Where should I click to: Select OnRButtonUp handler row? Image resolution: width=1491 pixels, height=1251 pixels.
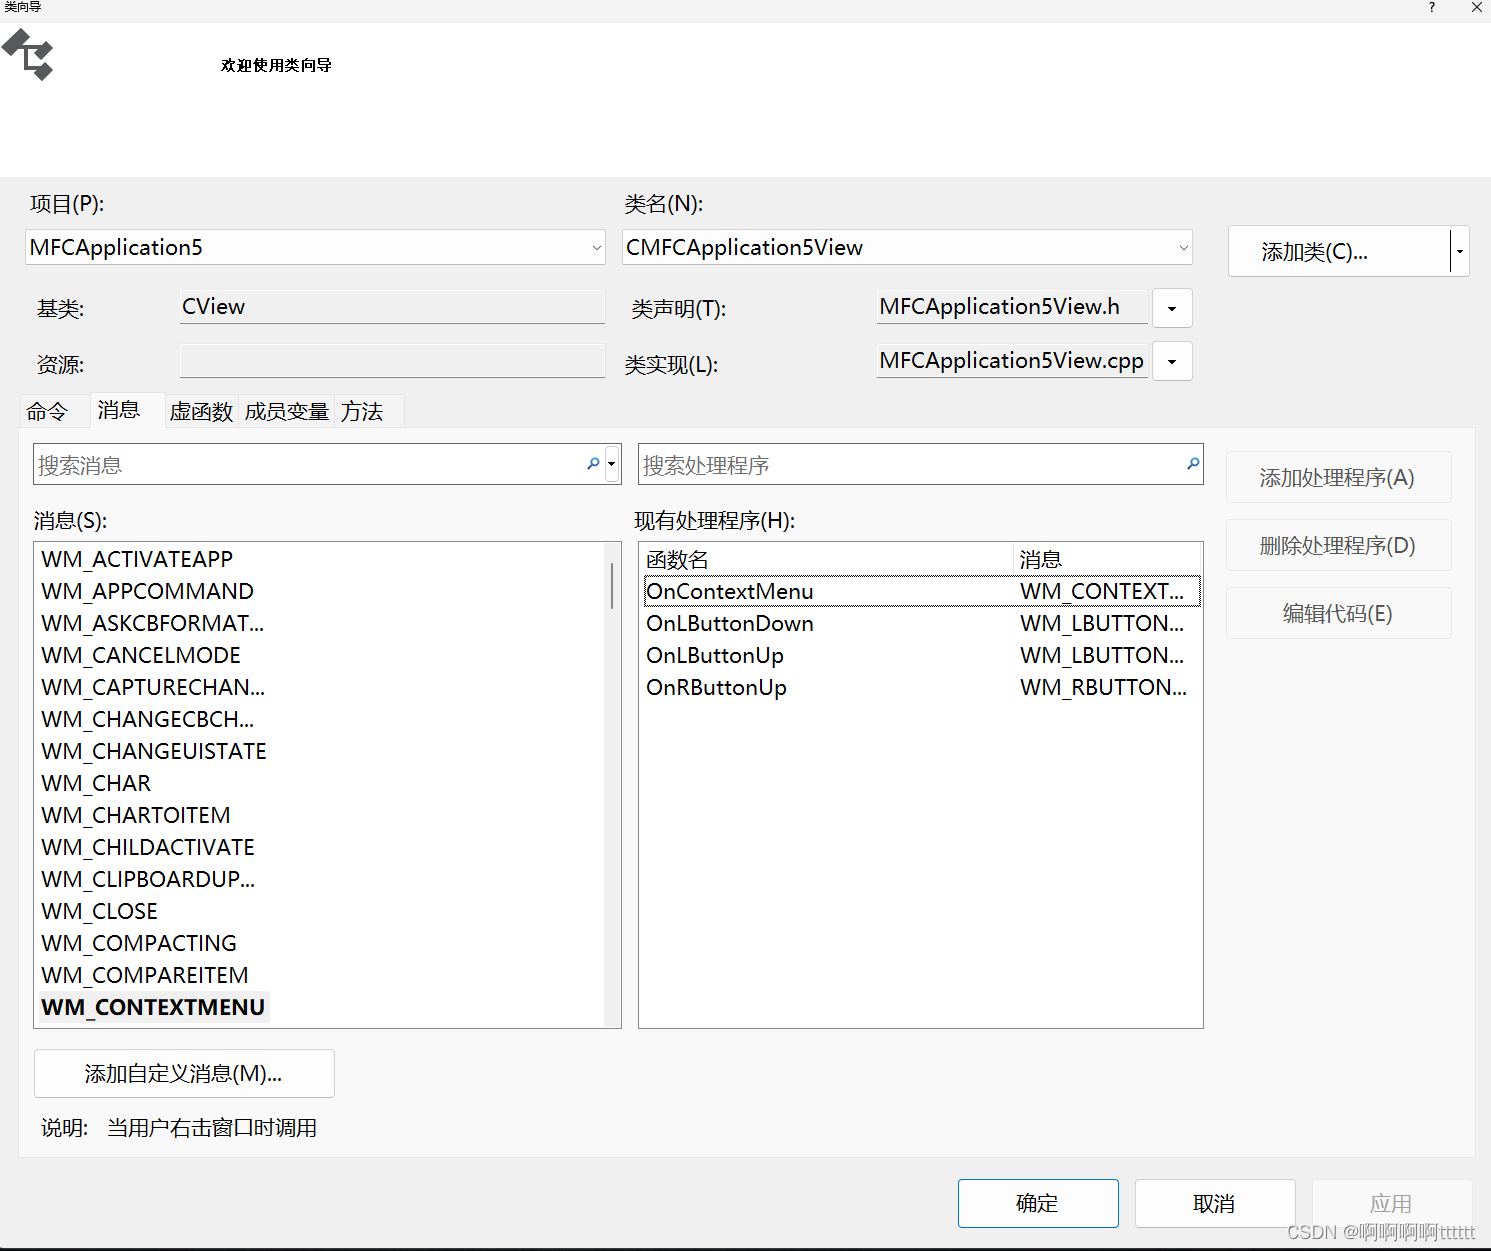tap(922, 687)
